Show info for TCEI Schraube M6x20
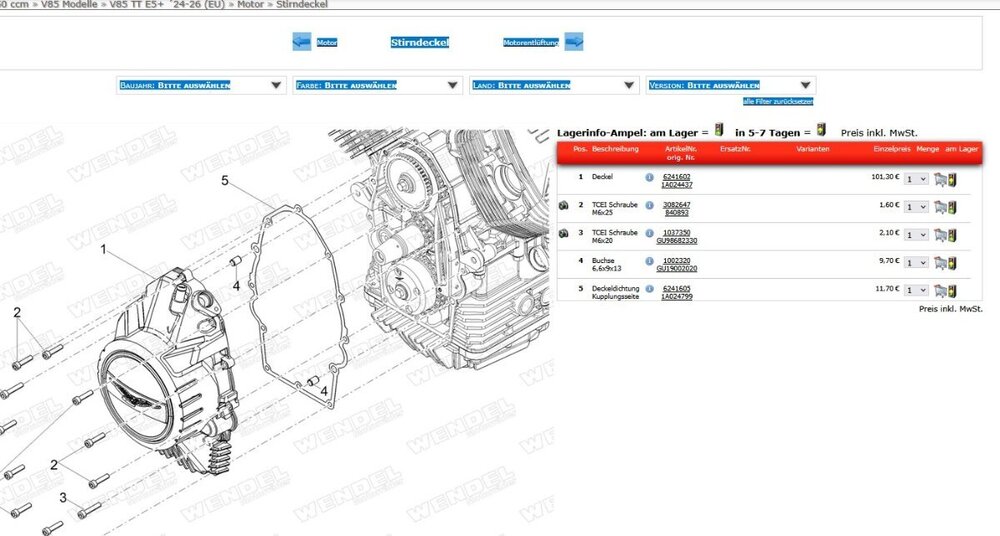The height and width of the screenshot is (536, 1000). [649, 234]
